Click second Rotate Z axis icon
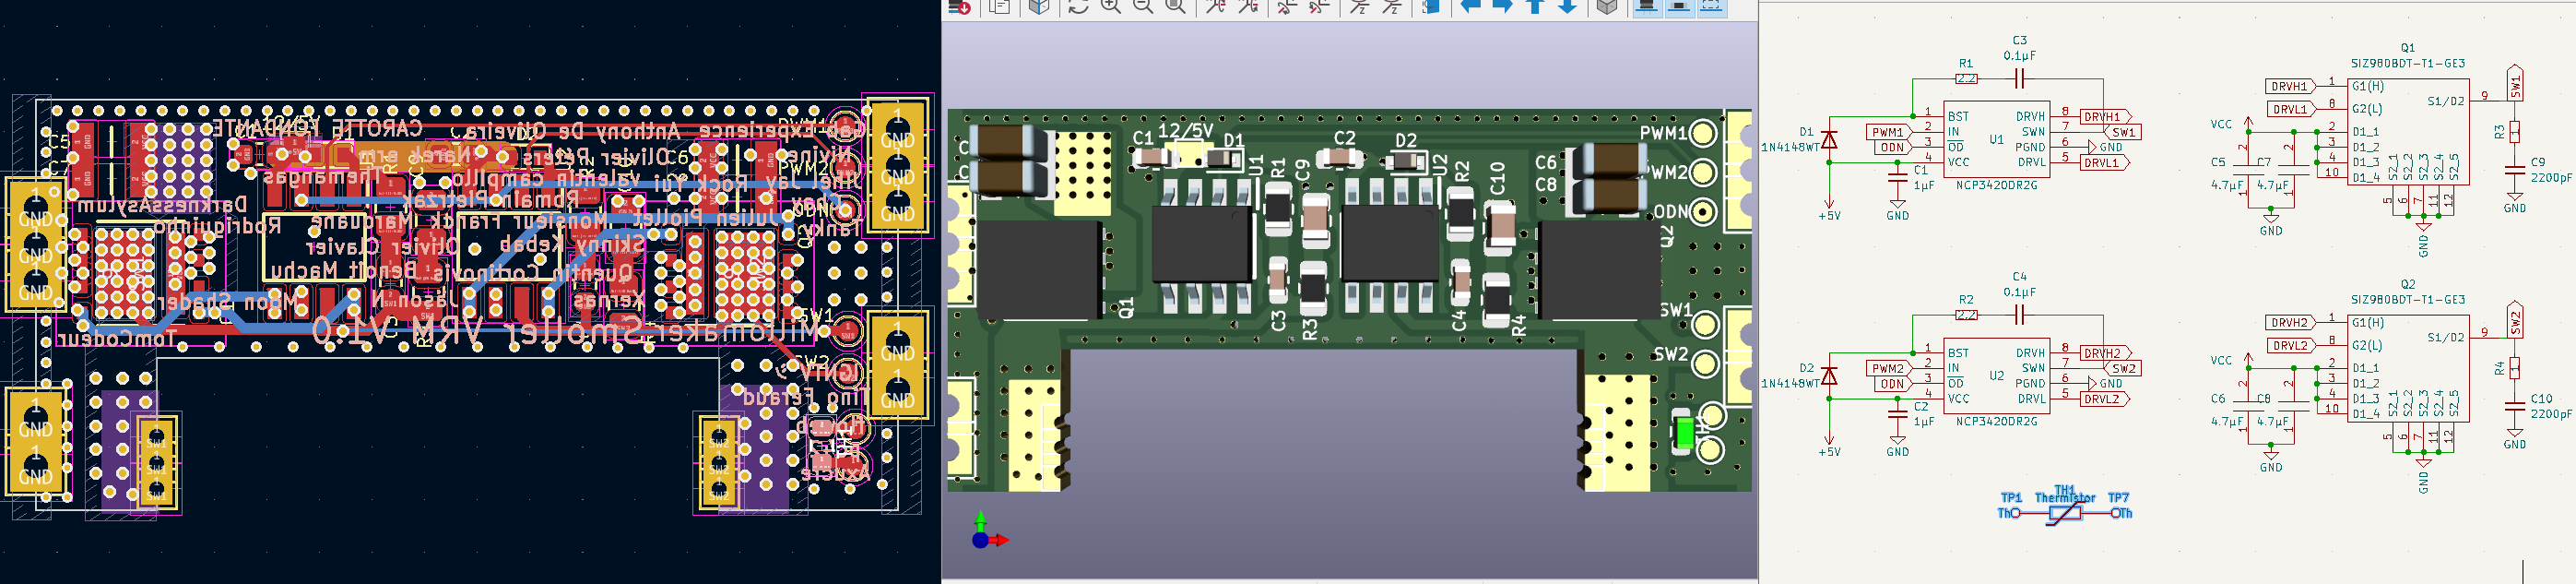 pos(1392,6)
